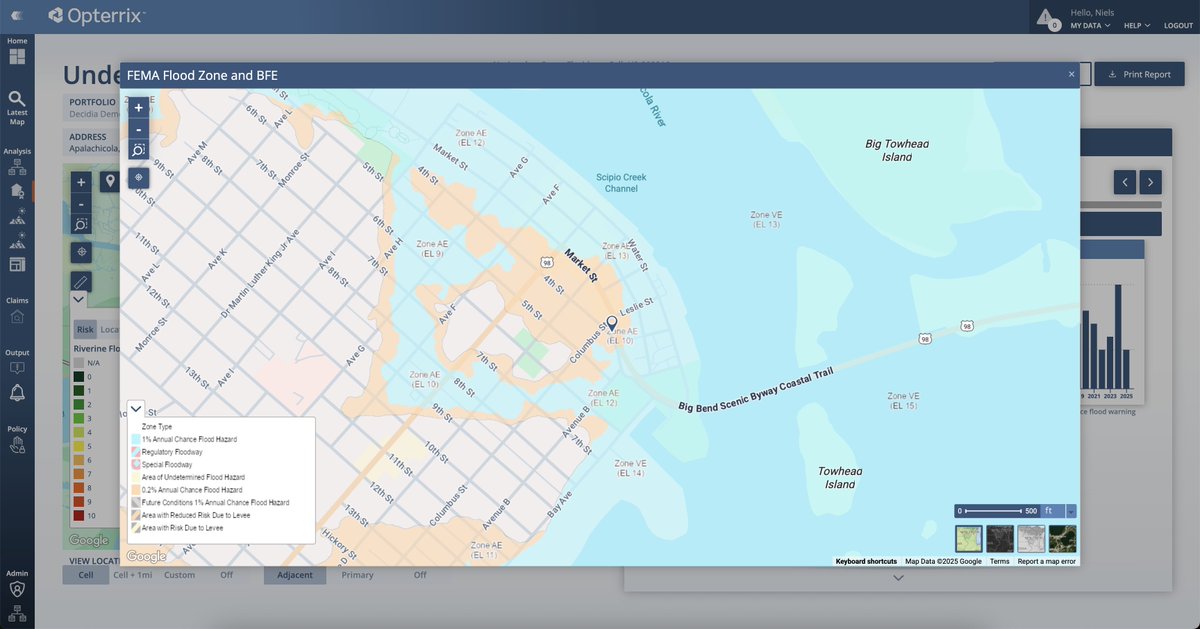Click the 0.2% Annual Chance Flood Hazard swatch
The height and width of the screenshot is (629, 1200).
[136, 490]
